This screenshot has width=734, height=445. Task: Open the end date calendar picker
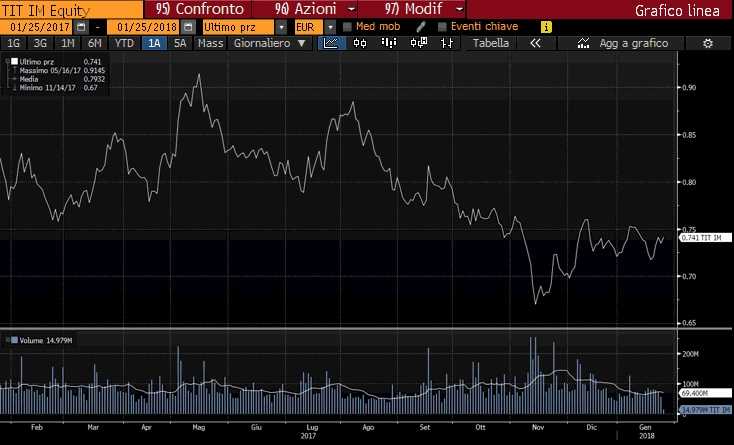tap(188, 27)
